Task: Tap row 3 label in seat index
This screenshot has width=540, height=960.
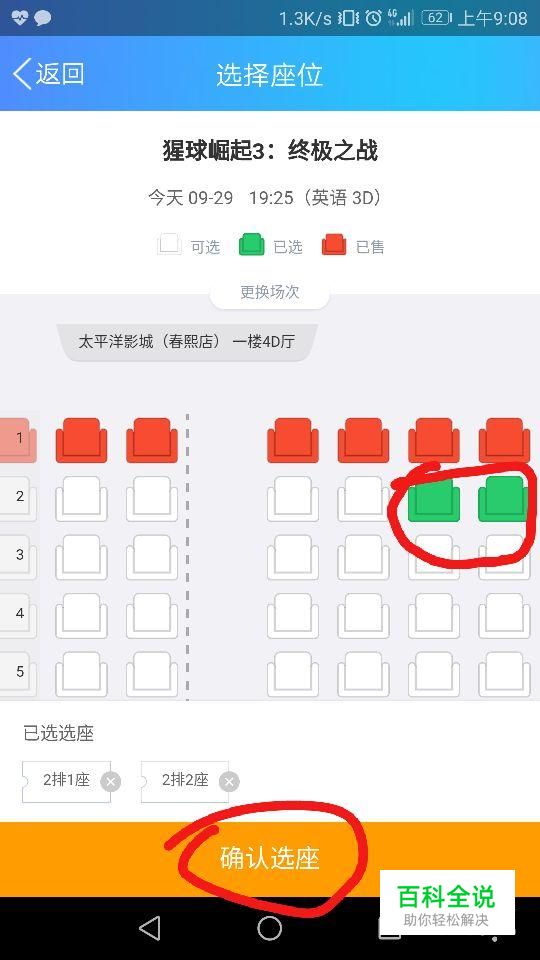Action: (19, 555)
